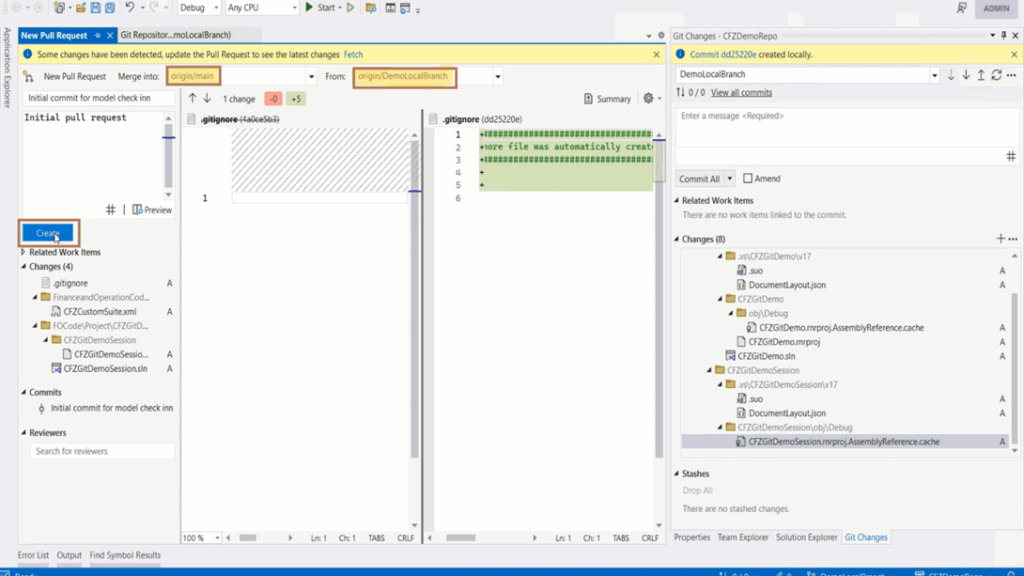The width and height of the screenshot is (1024, 576).
Task: Click the Summary button
Action: [x=607, y=99]
